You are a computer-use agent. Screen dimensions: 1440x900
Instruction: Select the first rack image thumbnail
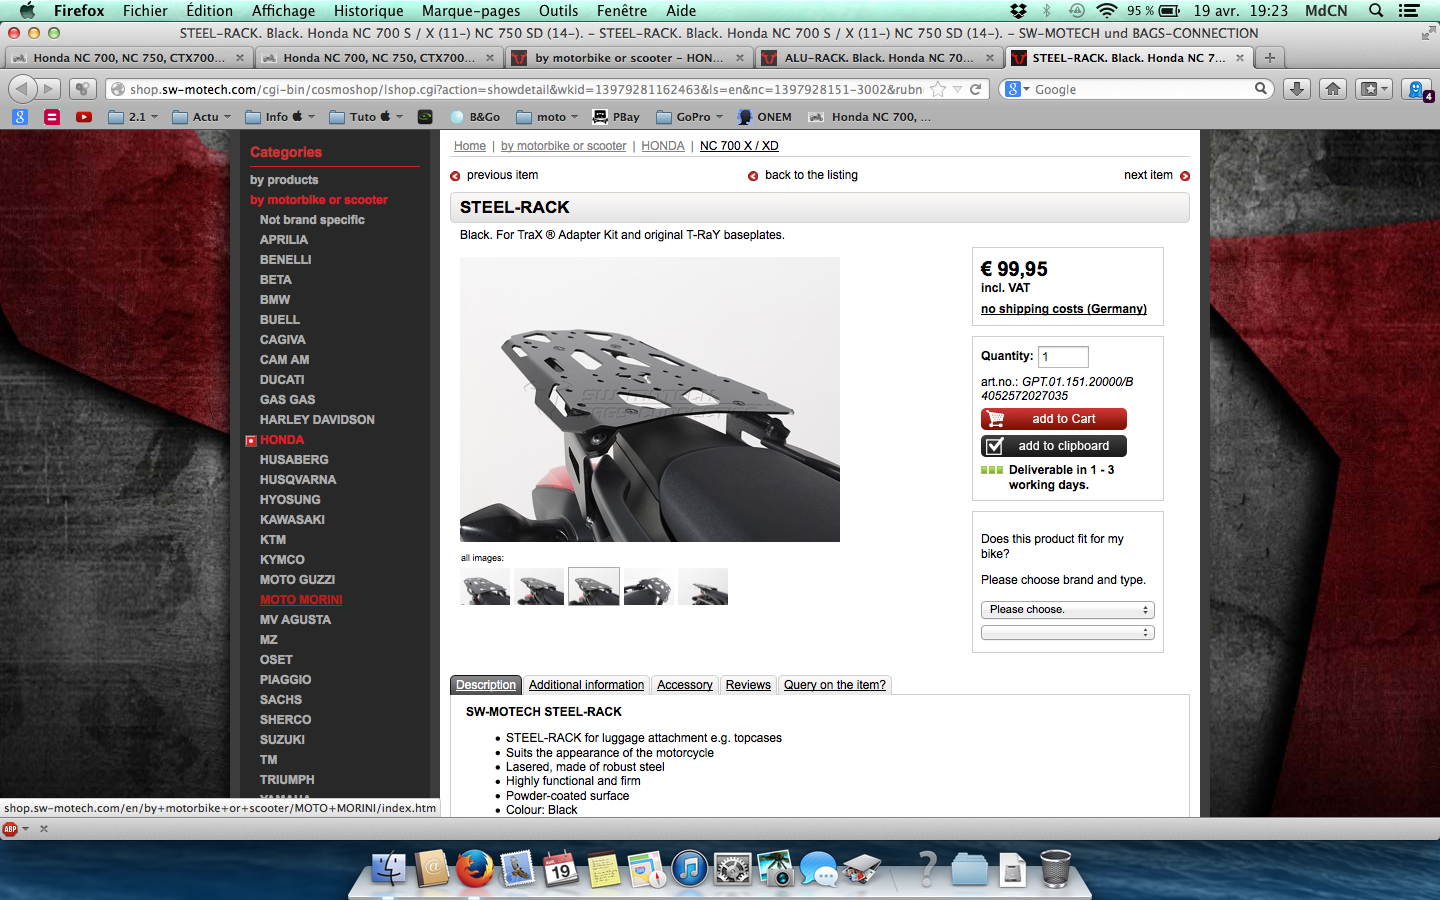point(485,587)
